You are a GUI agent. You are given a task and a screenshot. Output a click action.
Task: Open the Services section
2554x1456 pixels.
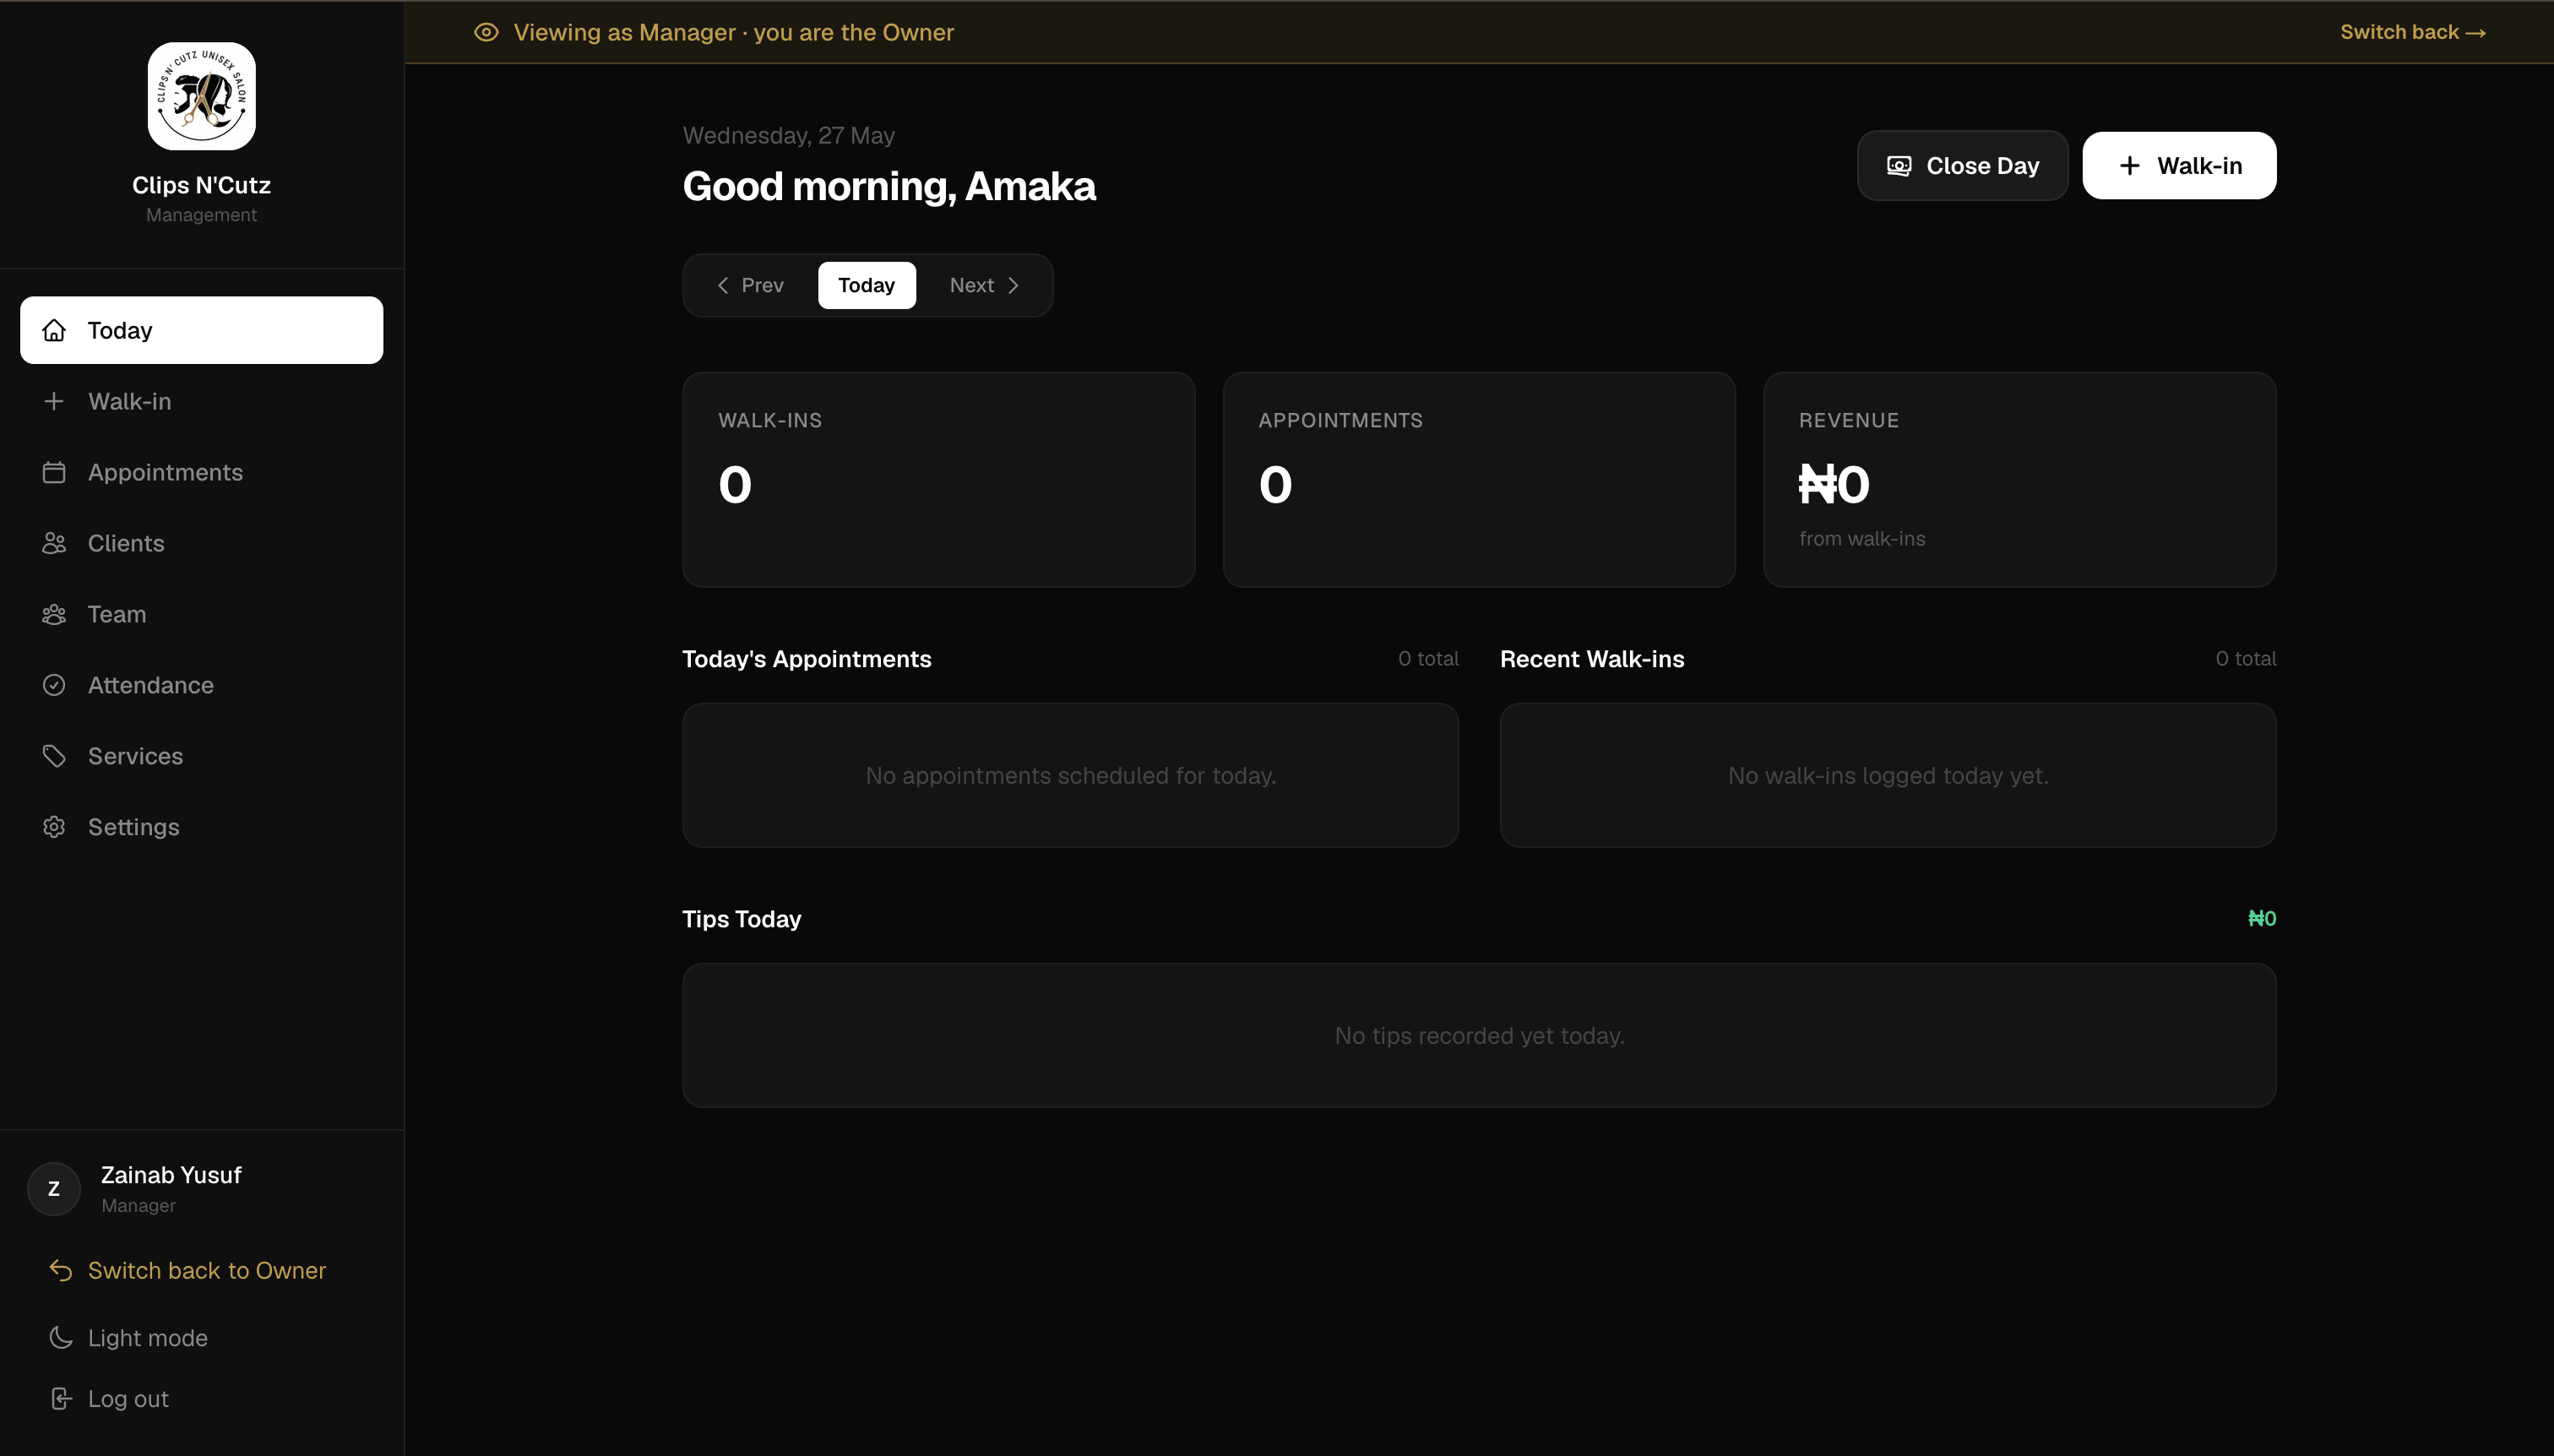(201, 756)
